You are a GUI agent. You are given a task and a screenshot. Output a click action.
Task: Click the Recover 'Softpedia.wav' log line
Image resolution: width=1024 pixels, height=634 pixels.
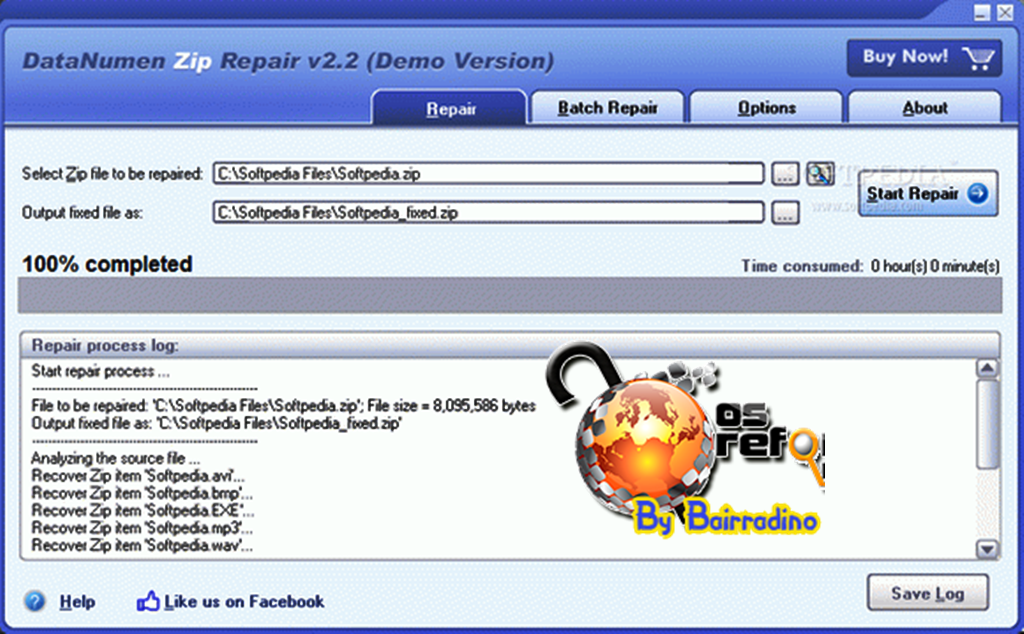pyautogui.click(x=142, y=545)
